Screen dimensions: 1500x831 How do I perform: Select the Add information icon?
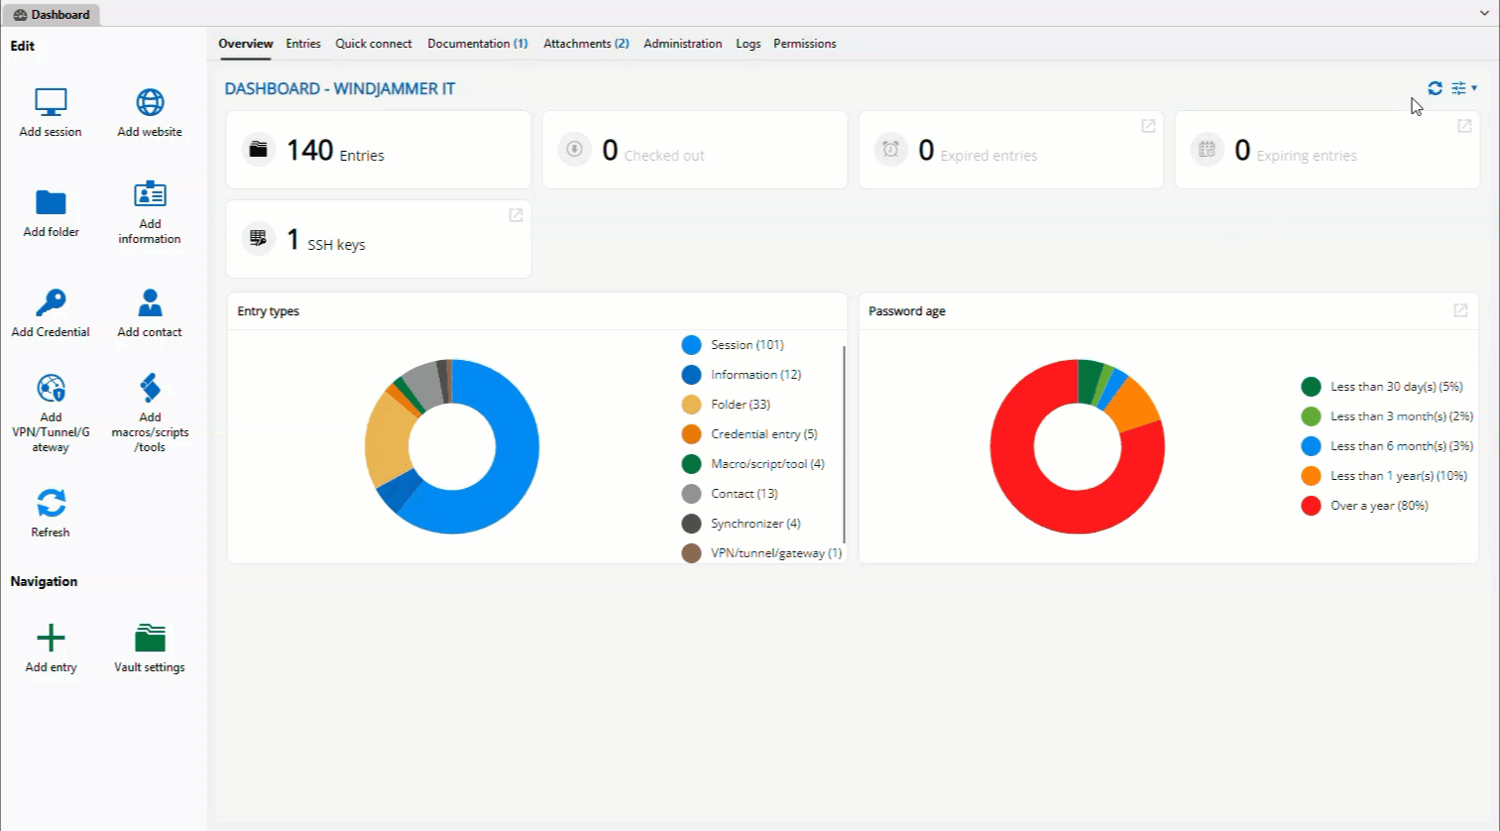click(x=148, y=193)
